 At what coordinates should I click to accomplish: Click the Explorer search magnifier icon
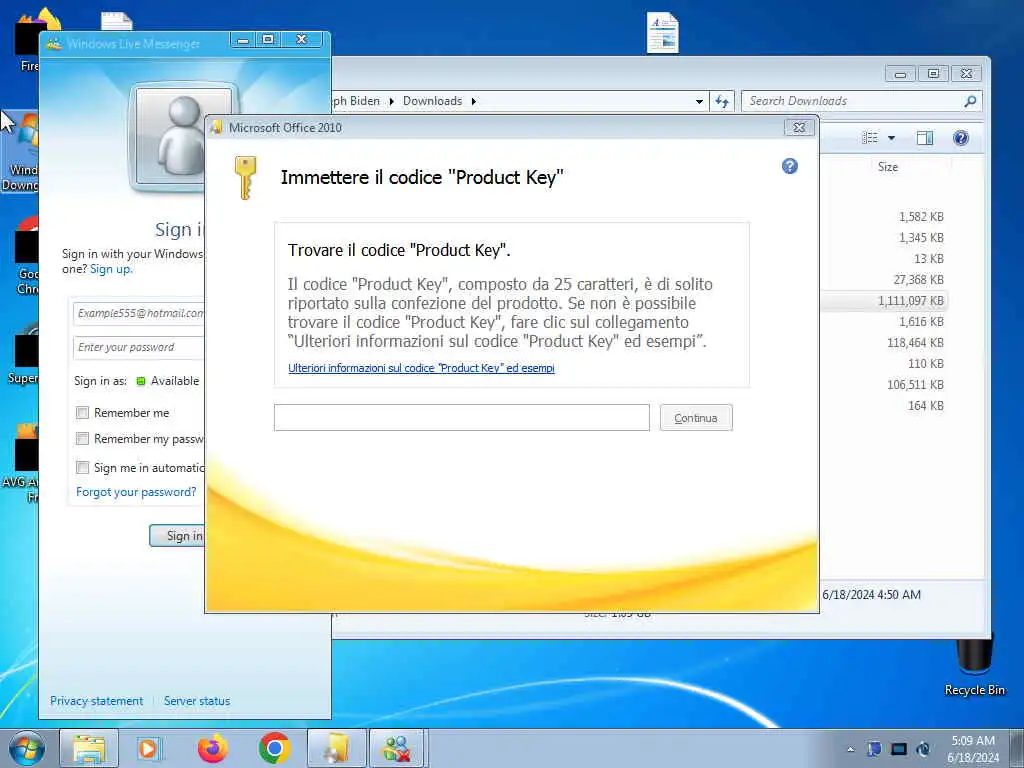[970, 101]
